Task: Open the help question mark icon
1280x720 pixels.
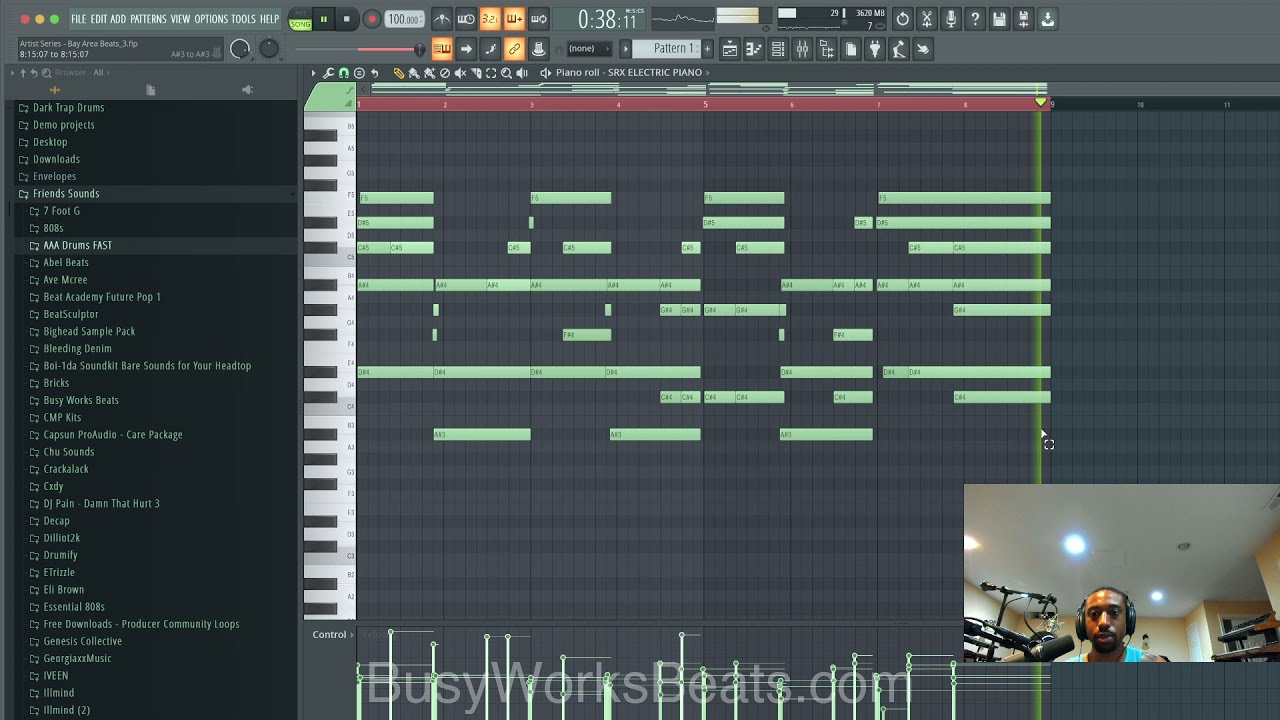Action: pyautogui.click(x=975, y=19)
